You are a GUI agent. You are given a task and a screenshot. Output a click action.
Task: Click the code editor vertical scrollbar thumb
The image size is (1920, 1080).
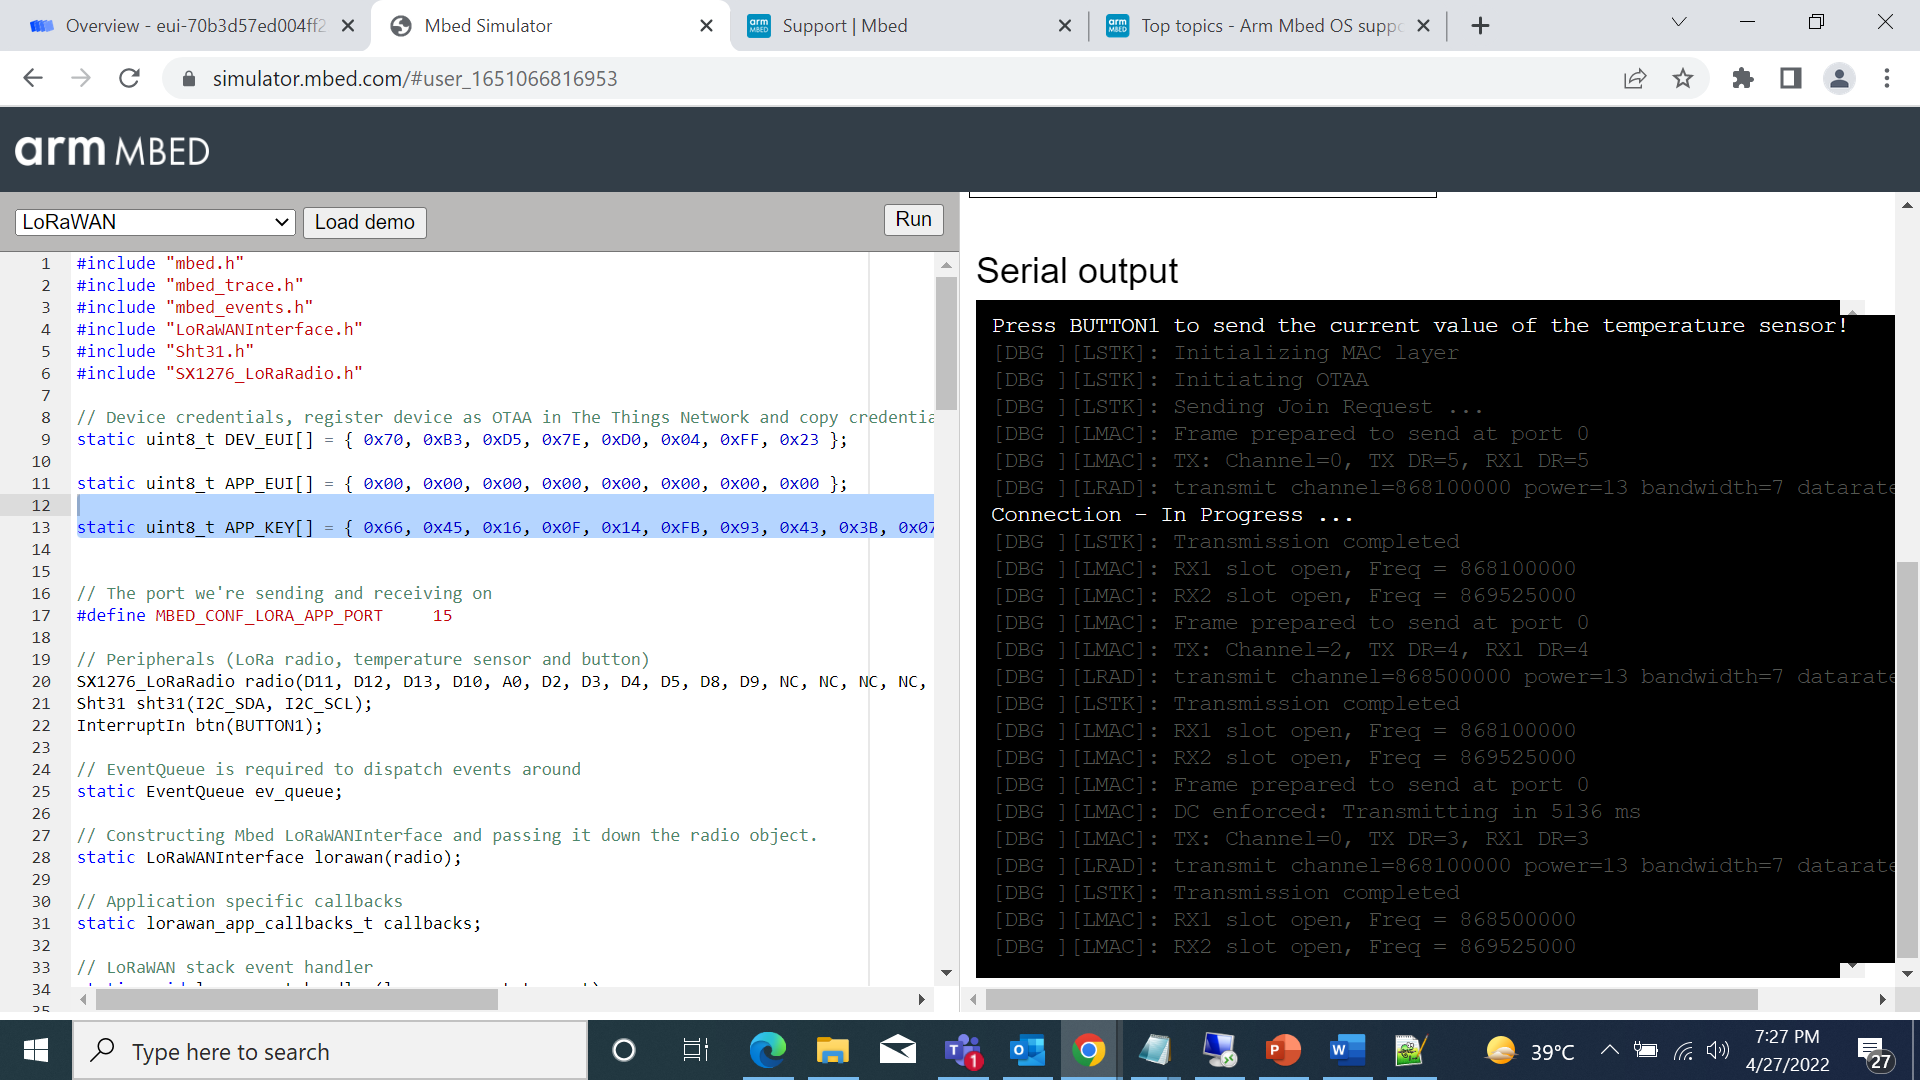click(x=946, y=343)
